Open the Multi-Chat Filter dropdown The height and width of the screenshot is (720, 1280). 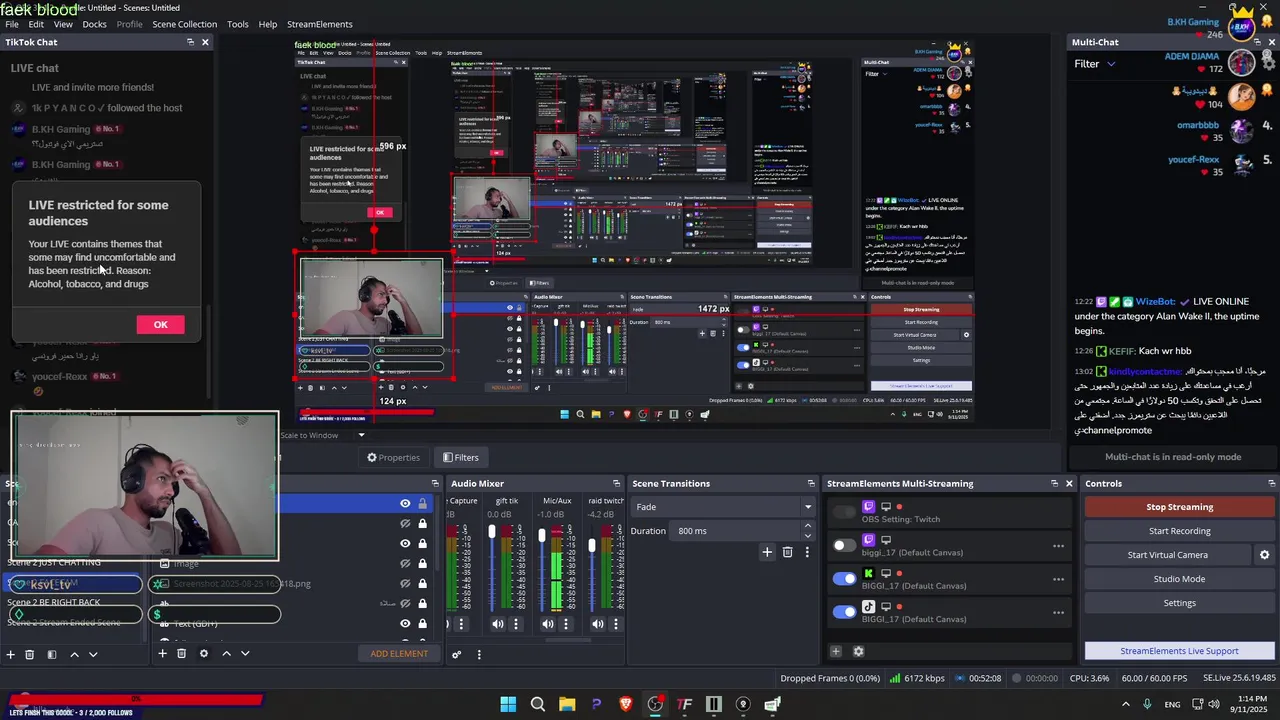tap(1095, 64)
